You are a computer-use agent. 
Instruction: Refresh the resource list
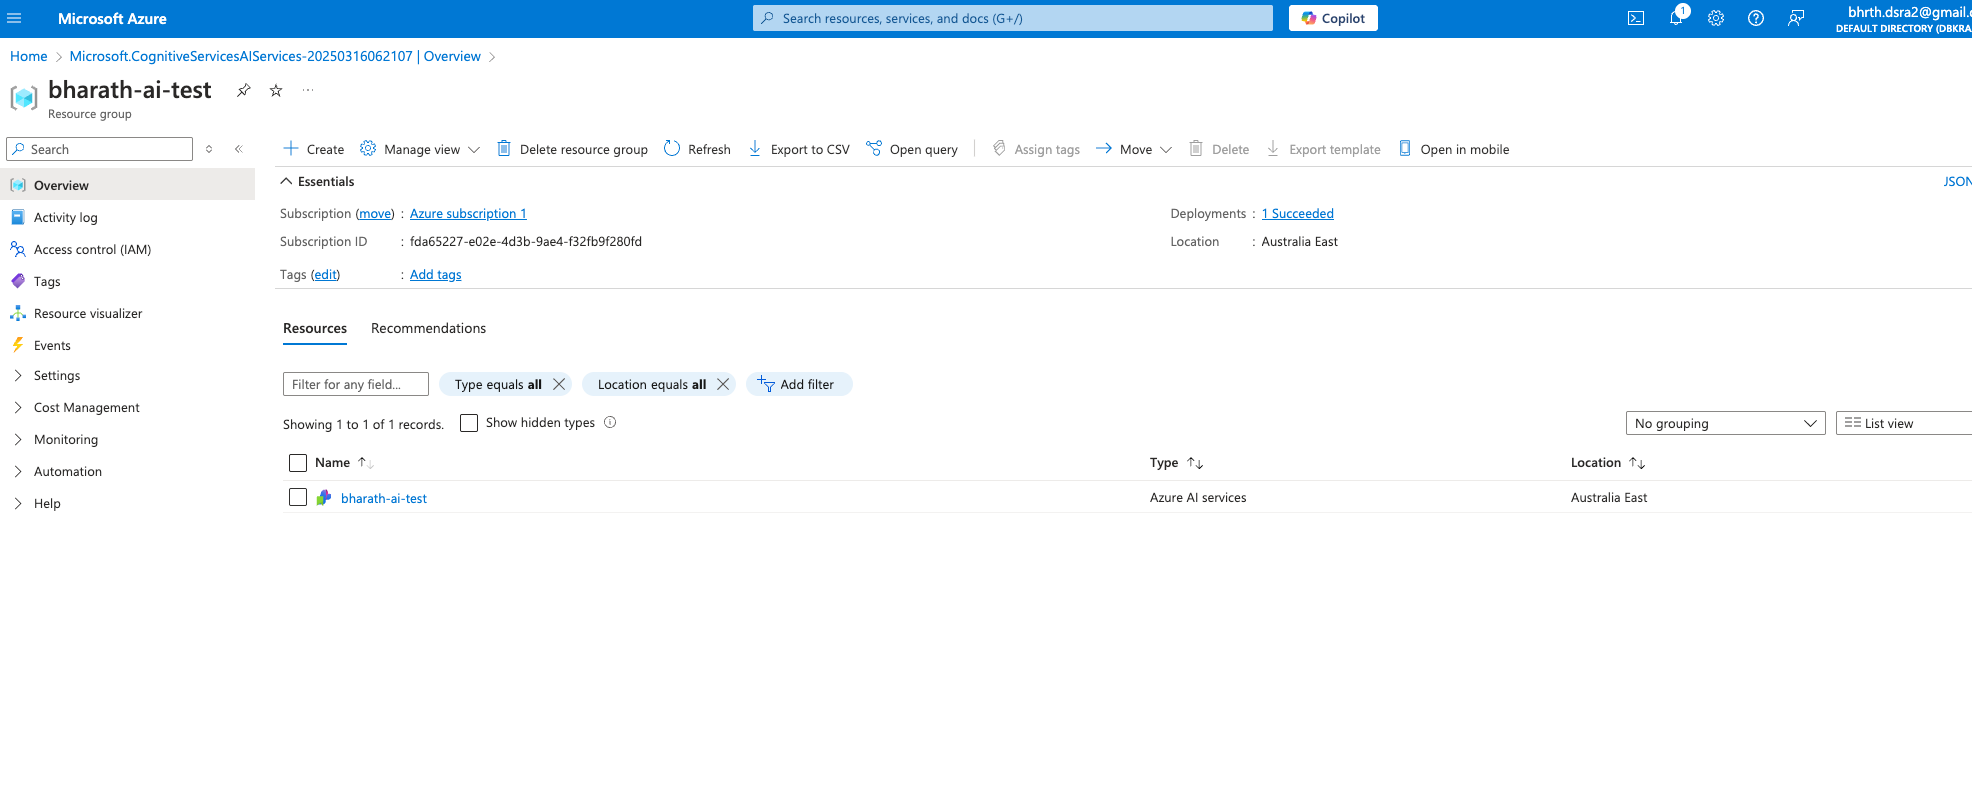tap(698, 149)
